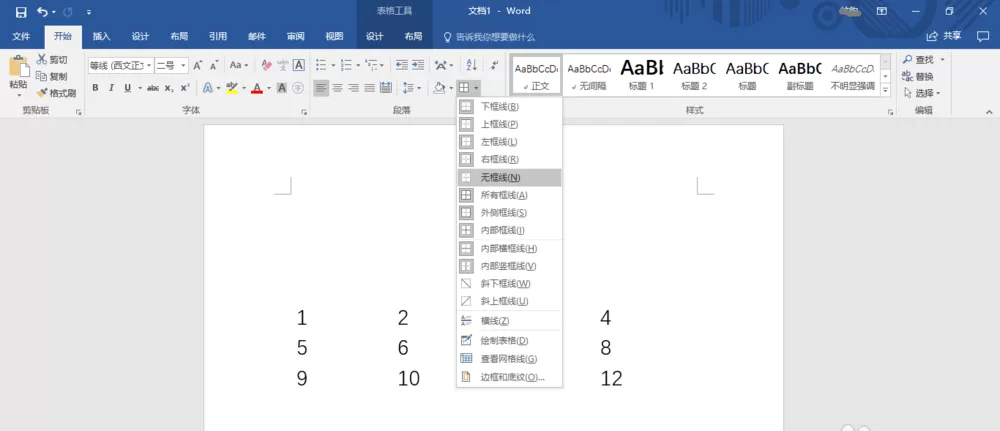Click the Save icon in quick access toolbar

coord(21,11)
